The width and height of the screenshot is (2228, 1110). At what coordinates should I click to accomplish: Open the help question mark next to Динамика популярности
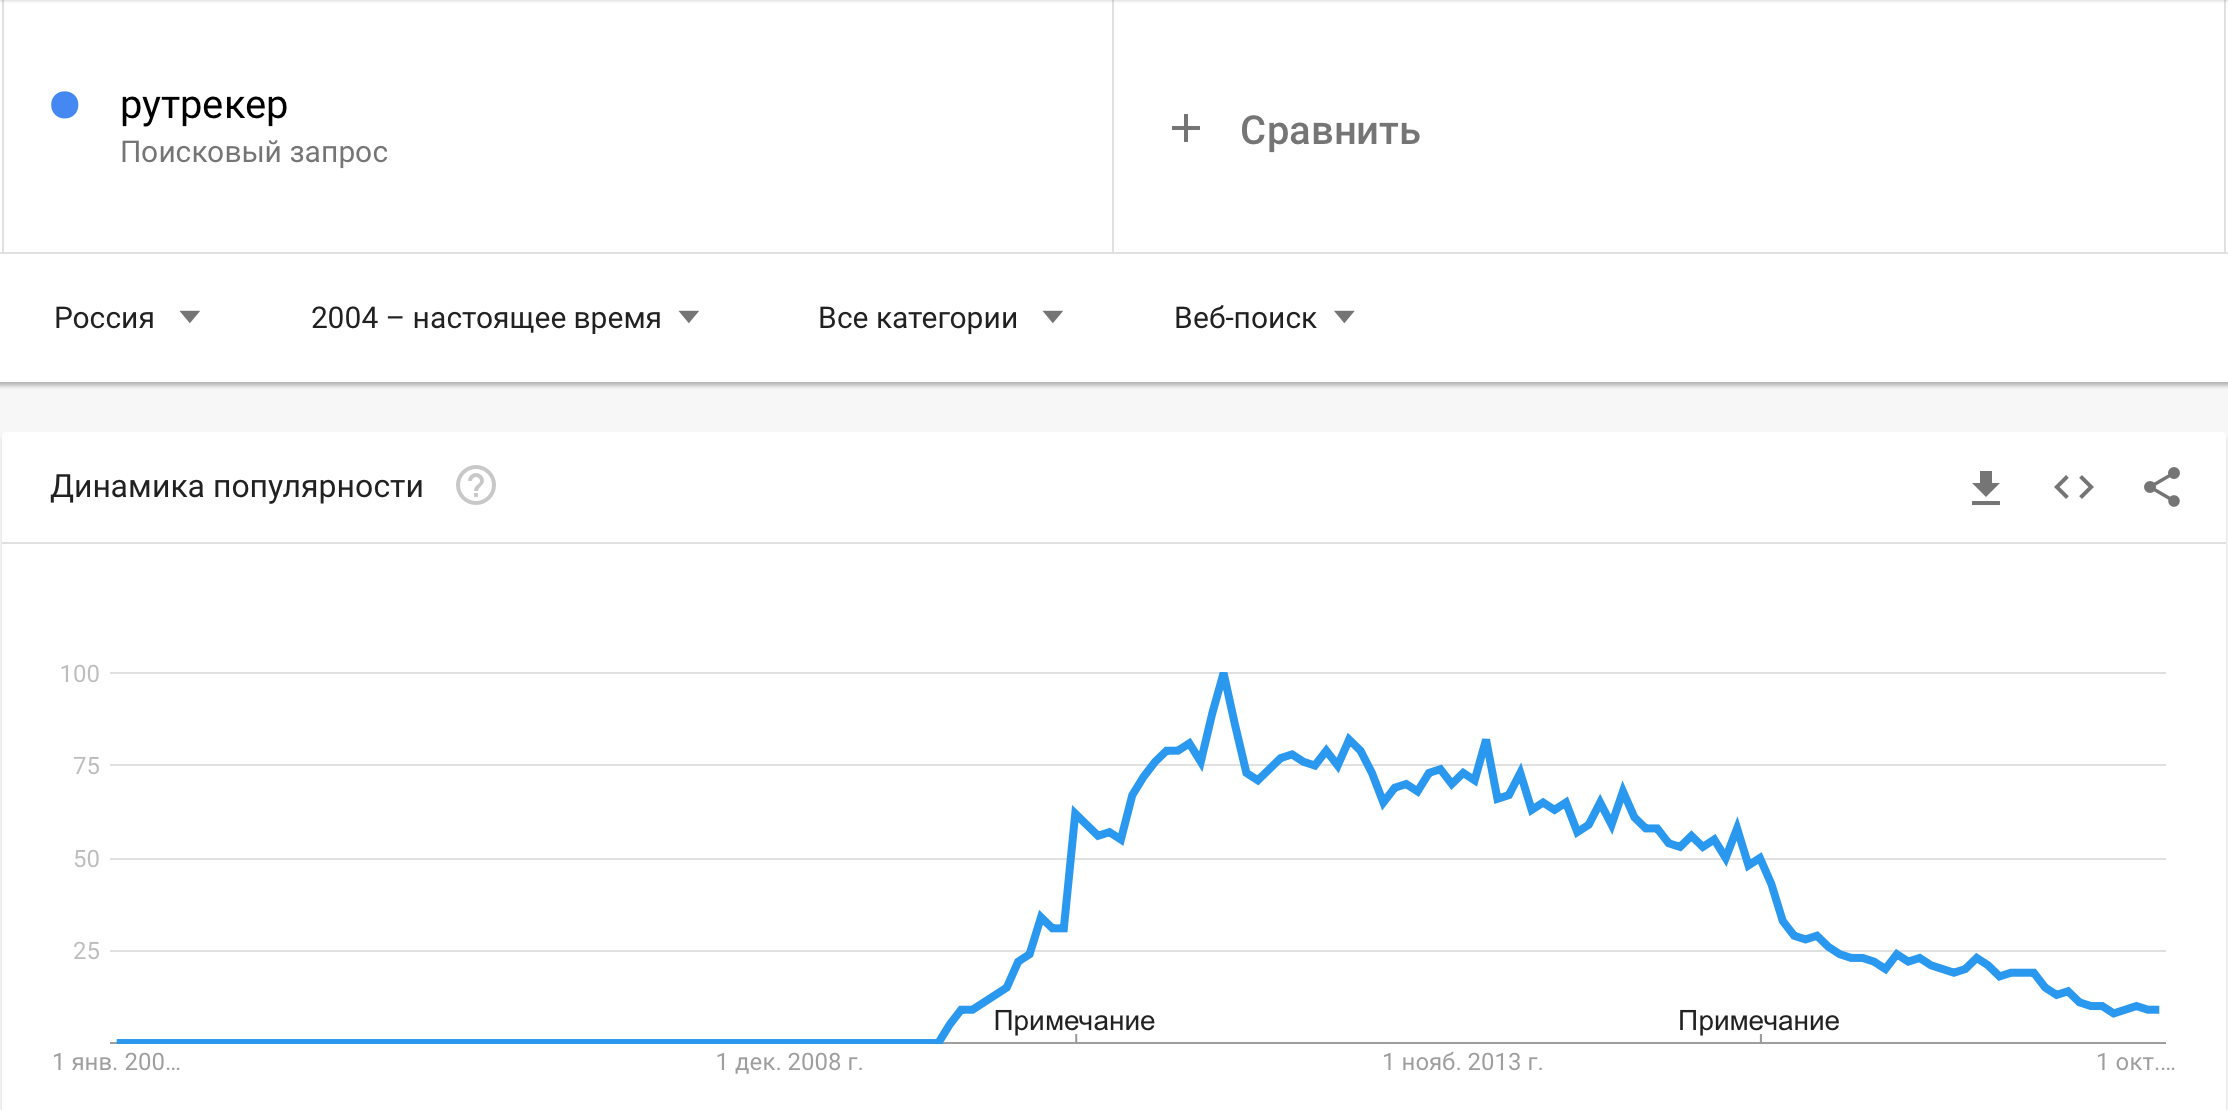[x=476, y=486]
